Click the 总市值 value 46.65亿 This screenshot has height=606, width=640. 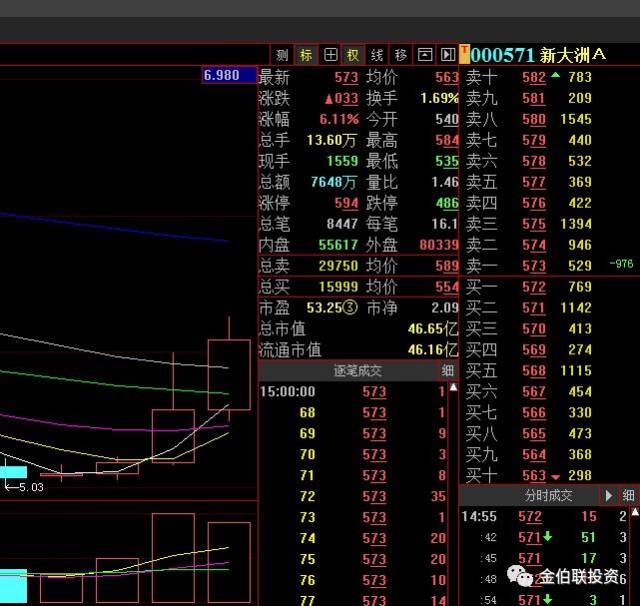click(x=433, y=329)
